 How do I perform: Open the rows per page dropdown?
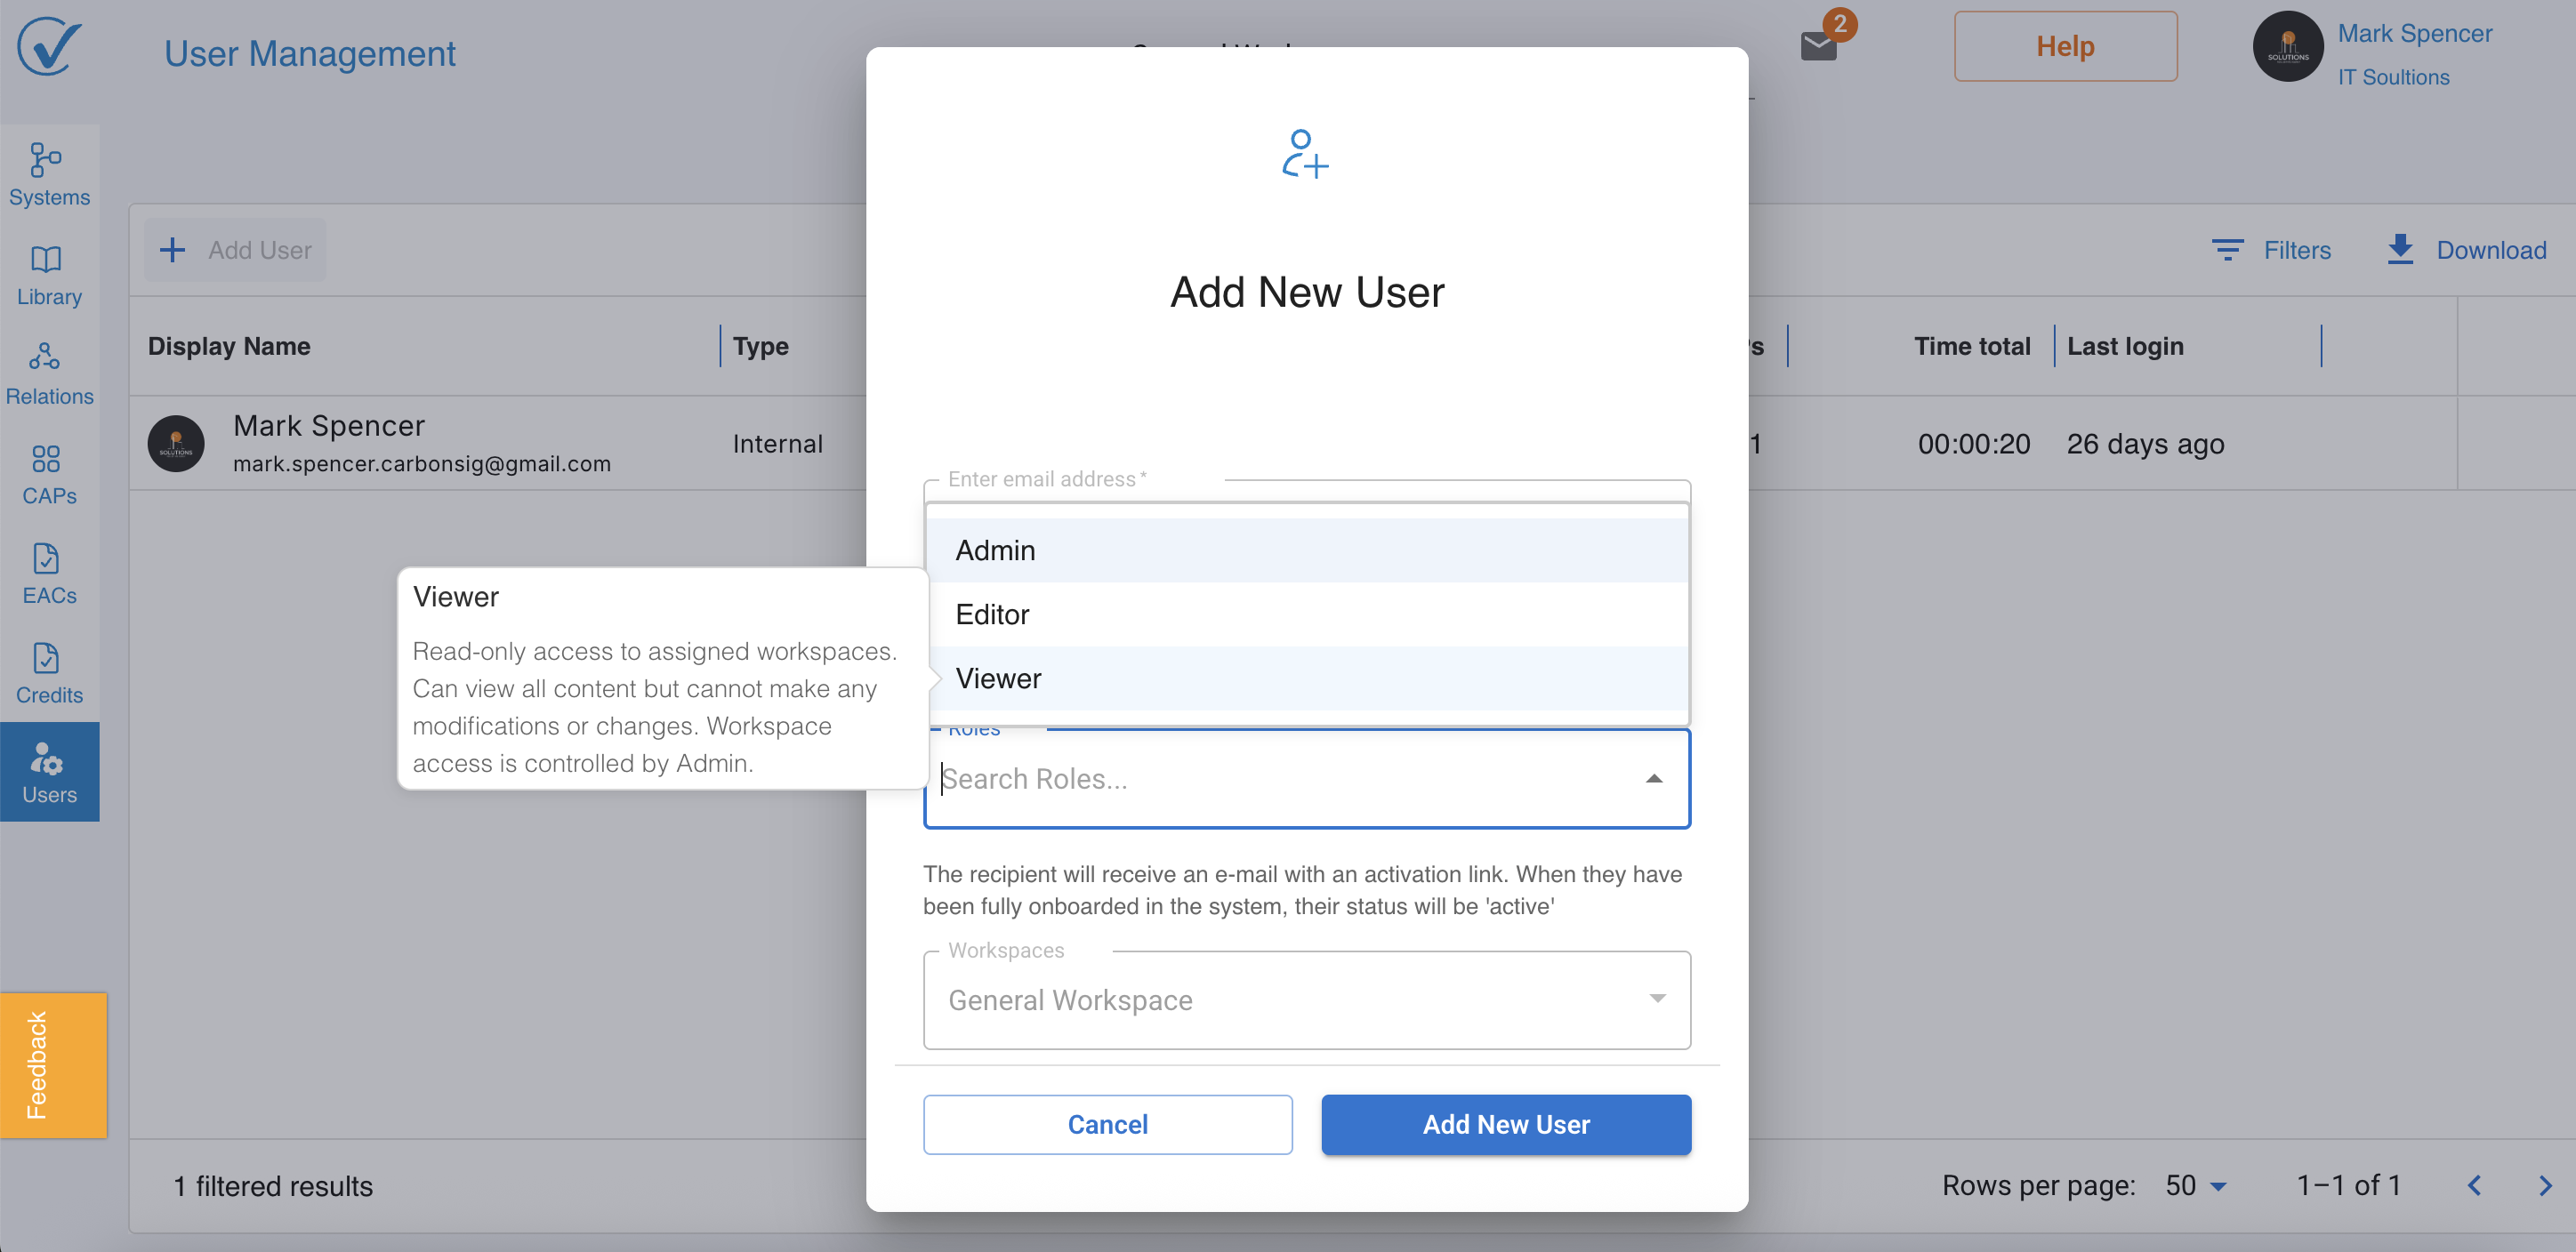(x=2196, y=1185)
